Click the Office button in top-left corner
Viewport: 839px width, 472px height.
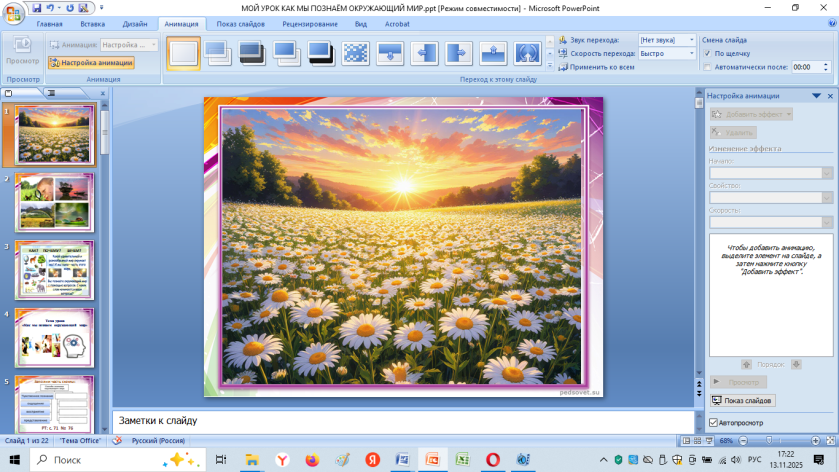(12, 10)
